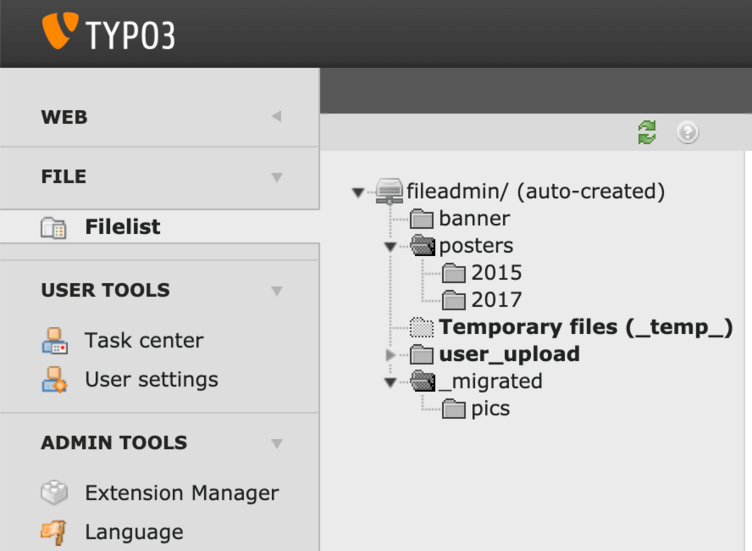Click the Filelist module icon
752x551 pixels.
pos(53,228)
